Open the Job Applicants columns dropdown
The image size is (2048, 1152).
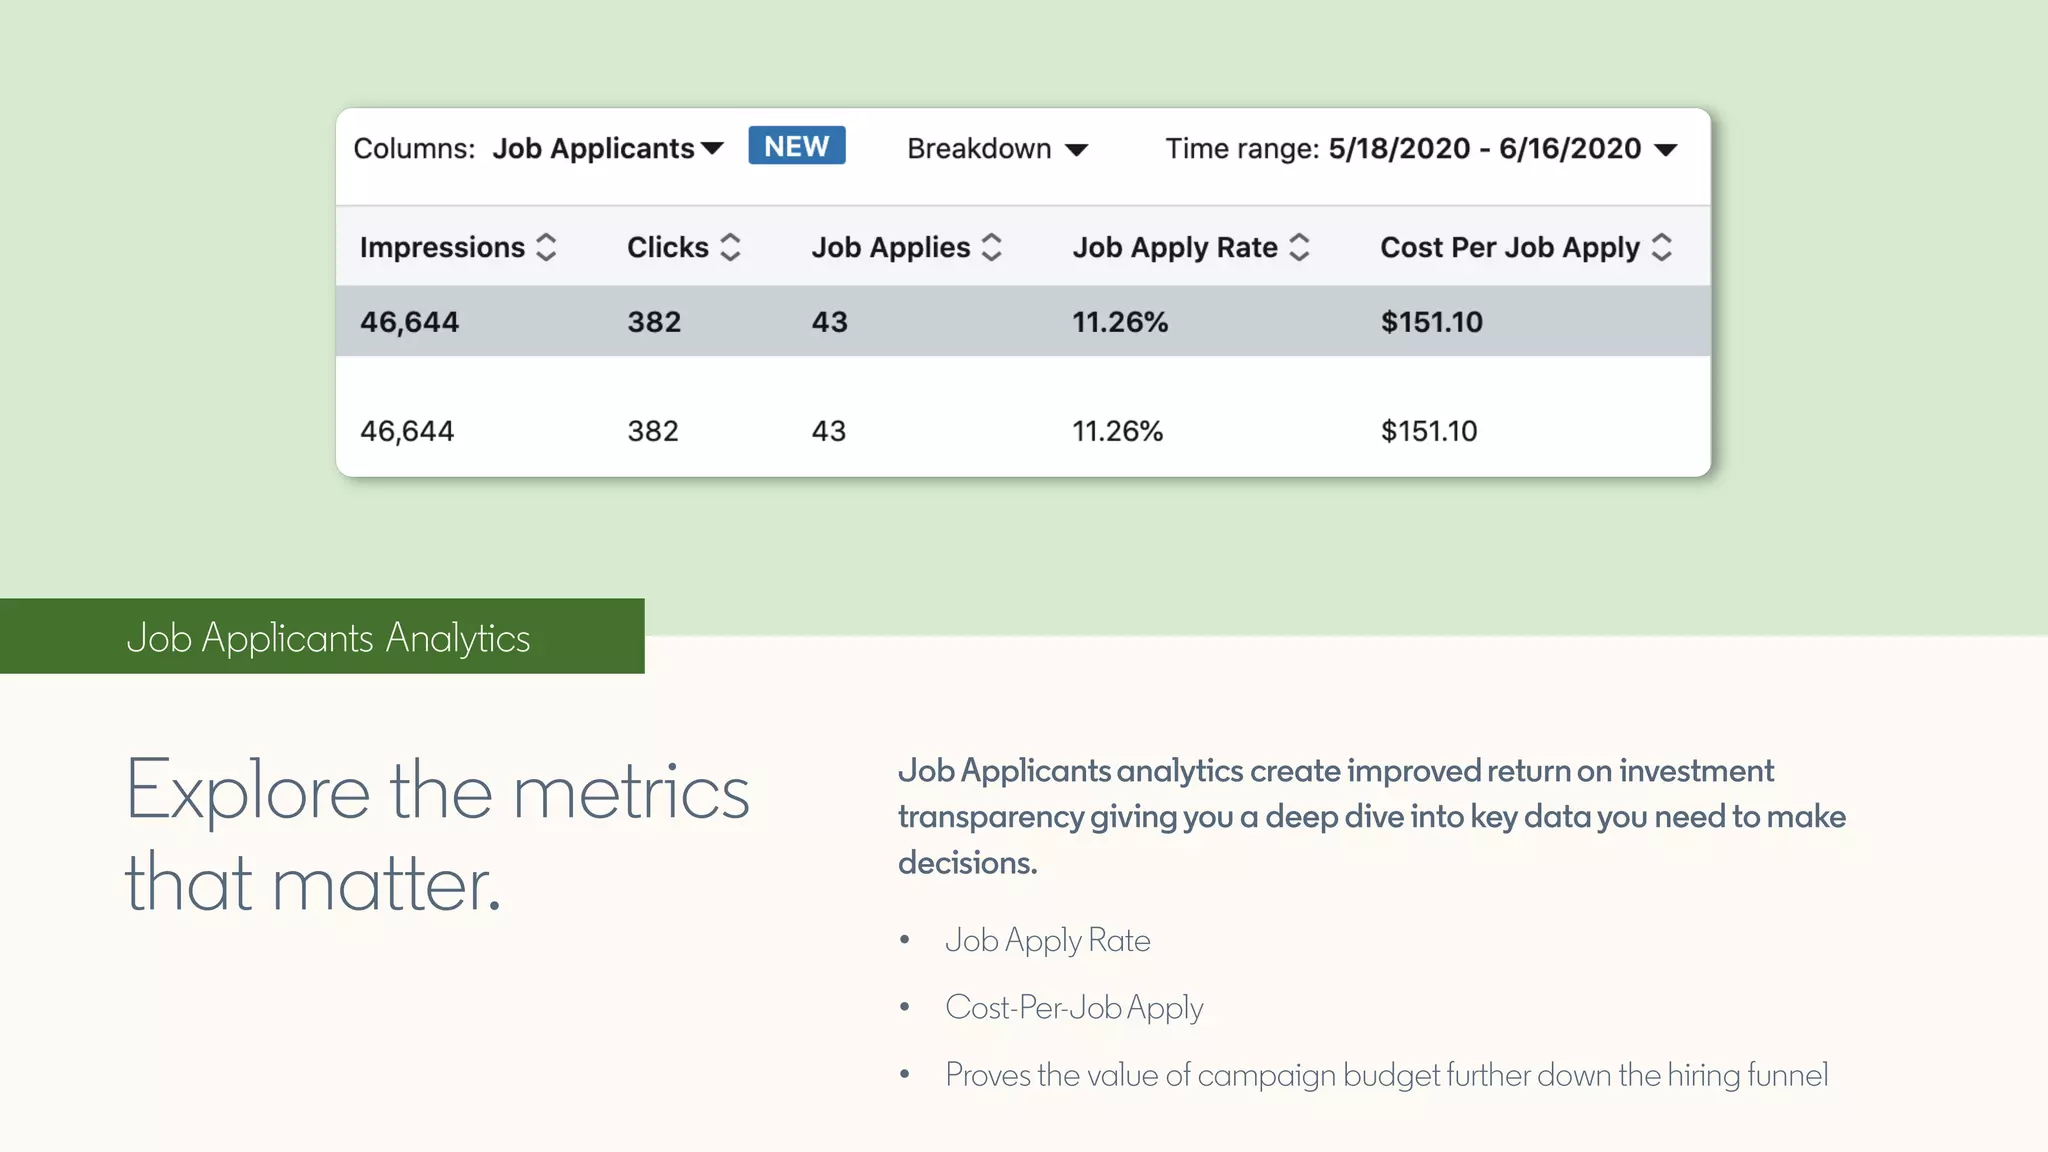(x=607, y=149)
